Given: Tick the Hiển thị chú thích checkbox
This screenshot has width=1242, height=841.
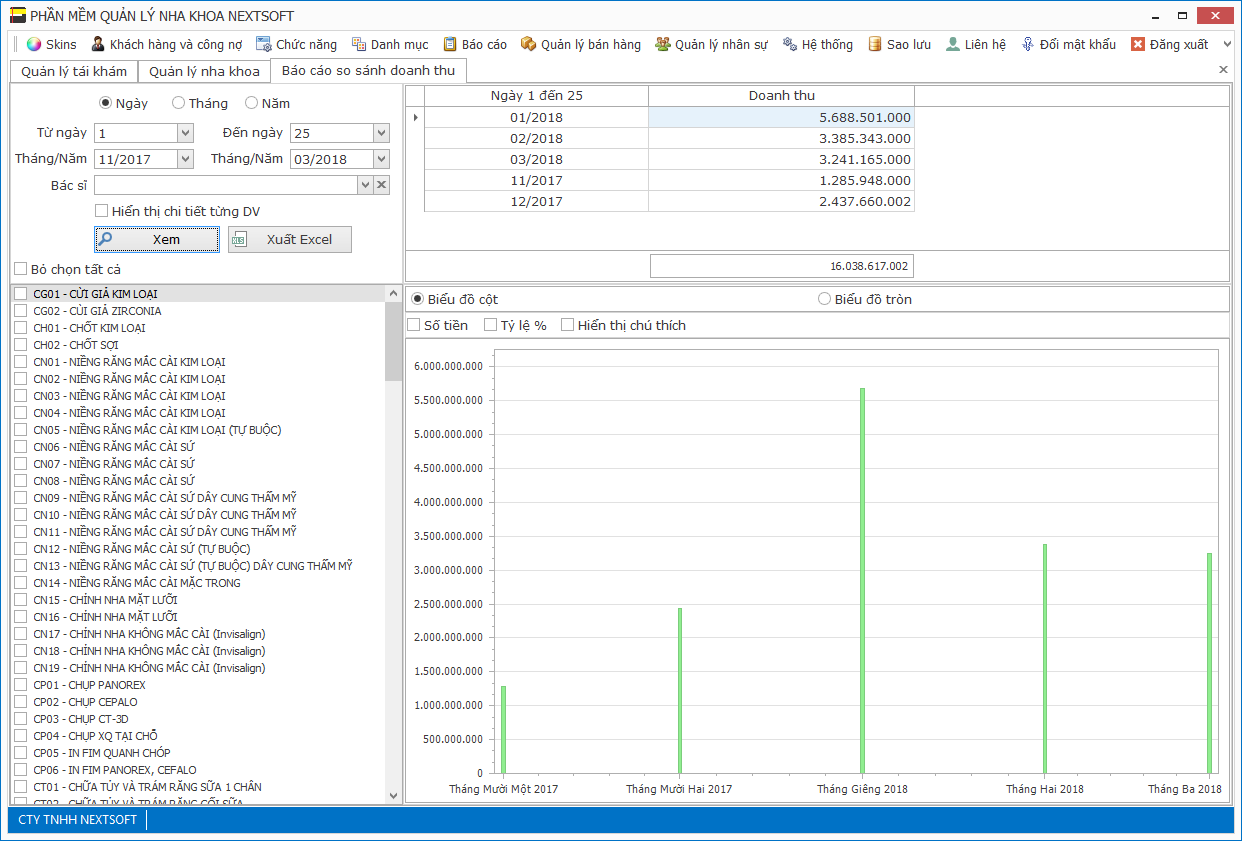Looking at the screenshot, I should pyautogui.click(x=568, y=325).
